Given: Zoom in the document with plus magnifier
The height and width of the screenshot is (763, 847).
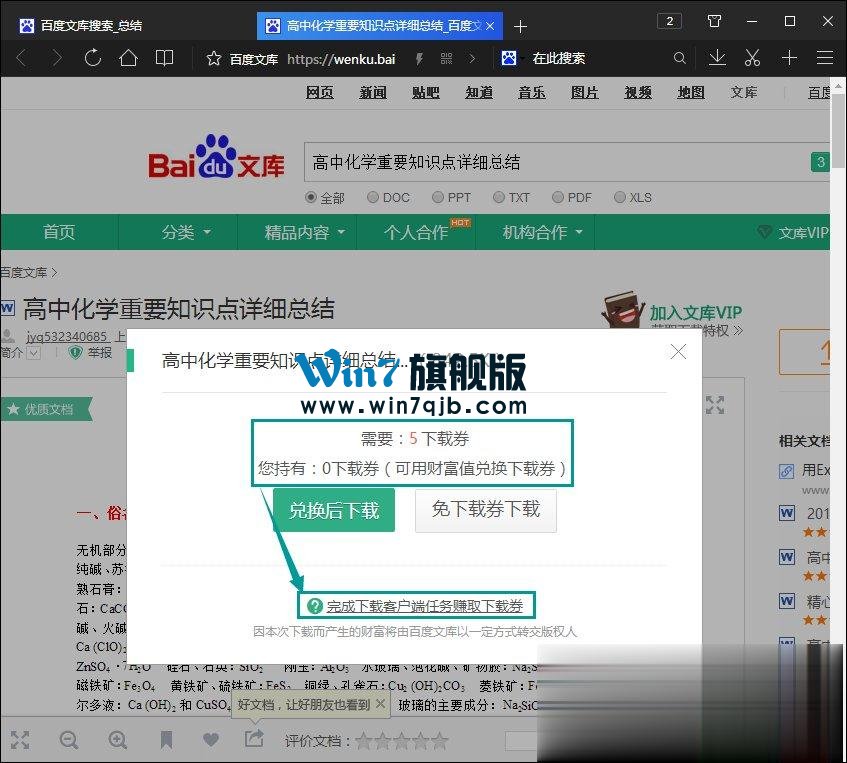Looking at the screenshot, I should click(x=118, y=740).
